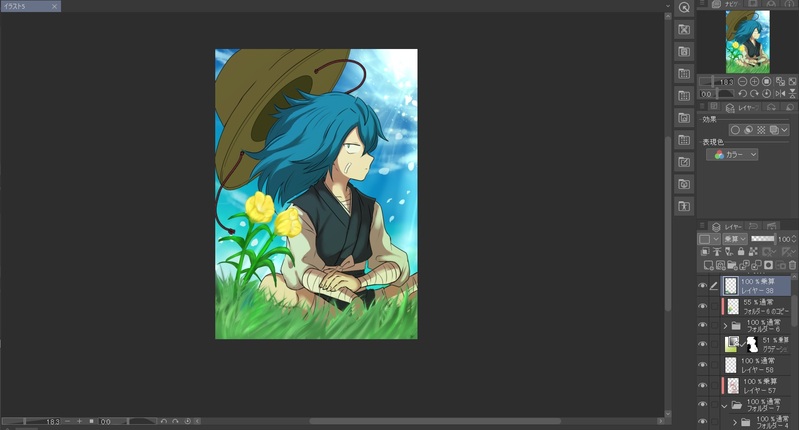Screen dimensions: 799x430
Task: Hide フォルダー 6 のコピー layer eye
Action: (703, 306)
